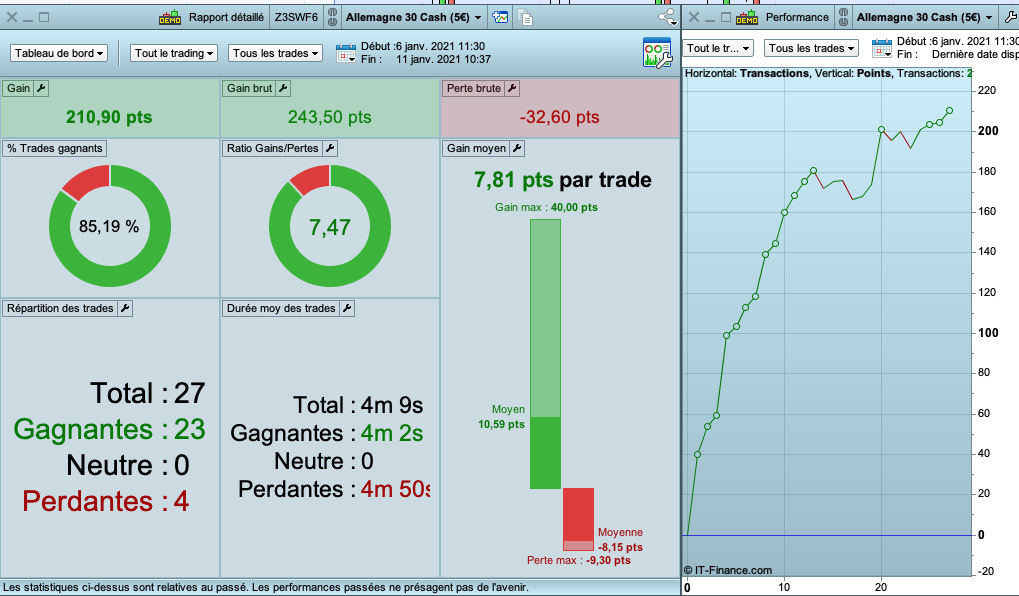Open calendar date picker in Rapport détaillé toolbar
1019x596 pixels.
(x=346, y=53)
